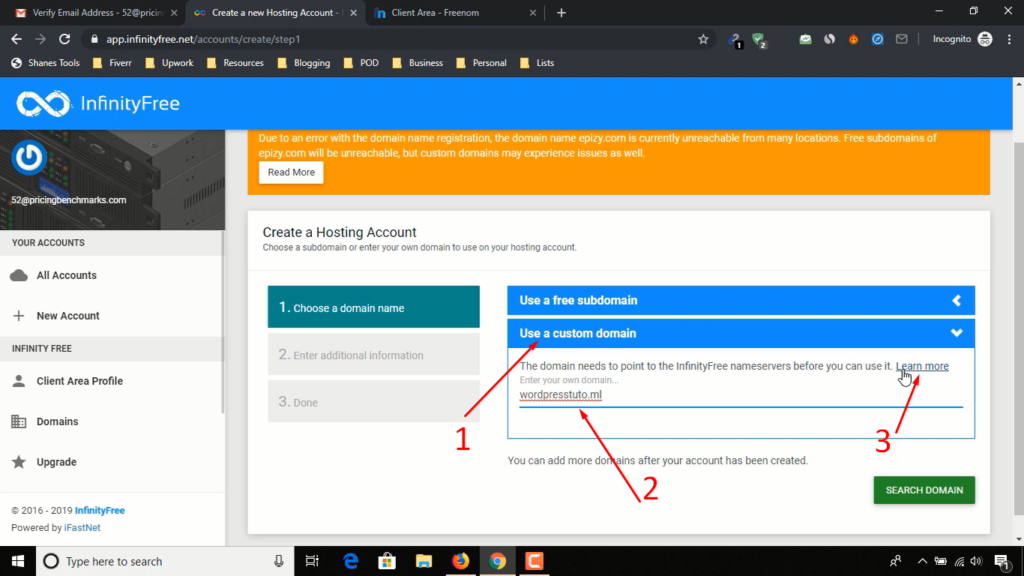Close the Verify Email Address tab
Image resolution: width=1024 pixels, height=576 pixels.
[x=174, y=12]
